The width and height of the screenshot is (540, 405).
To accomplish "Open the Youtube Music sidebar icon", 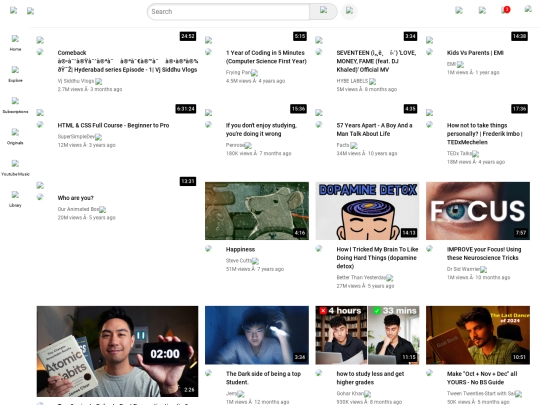I will tap(15, 164).
